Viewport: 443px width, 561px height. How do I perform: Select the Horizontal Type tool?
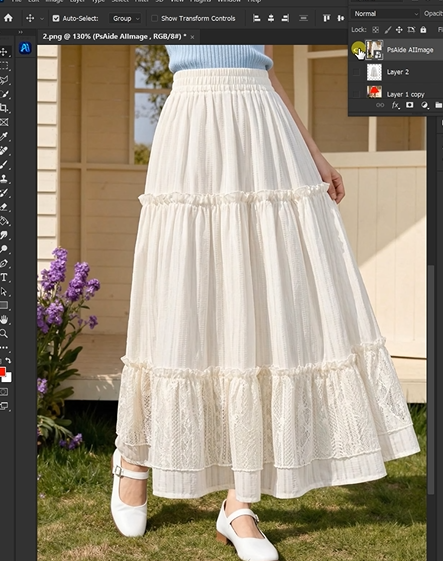click(x=4, y=277)
